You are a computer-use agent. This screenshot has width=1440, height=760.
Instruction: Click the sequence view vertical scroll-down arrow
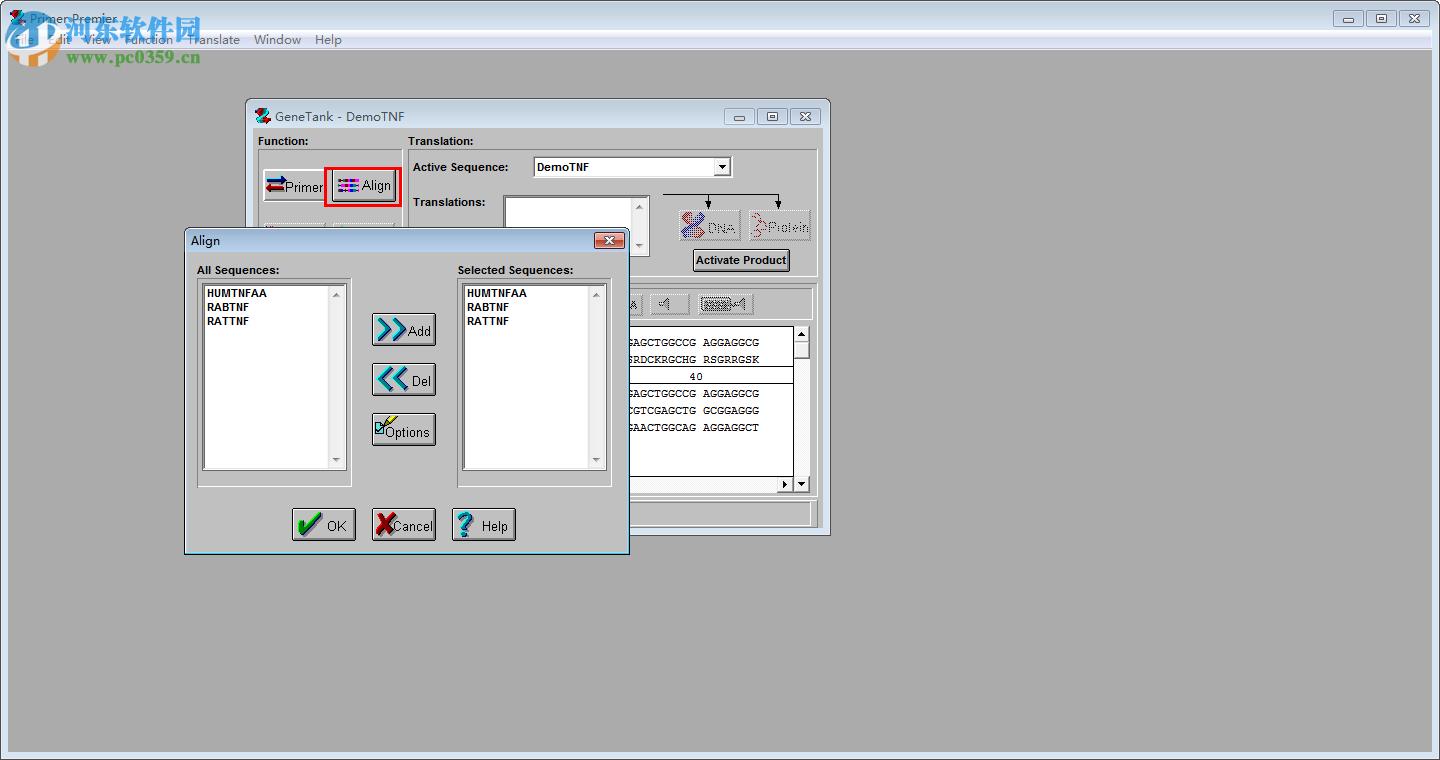pyautogui.click(x=801, y=484)
